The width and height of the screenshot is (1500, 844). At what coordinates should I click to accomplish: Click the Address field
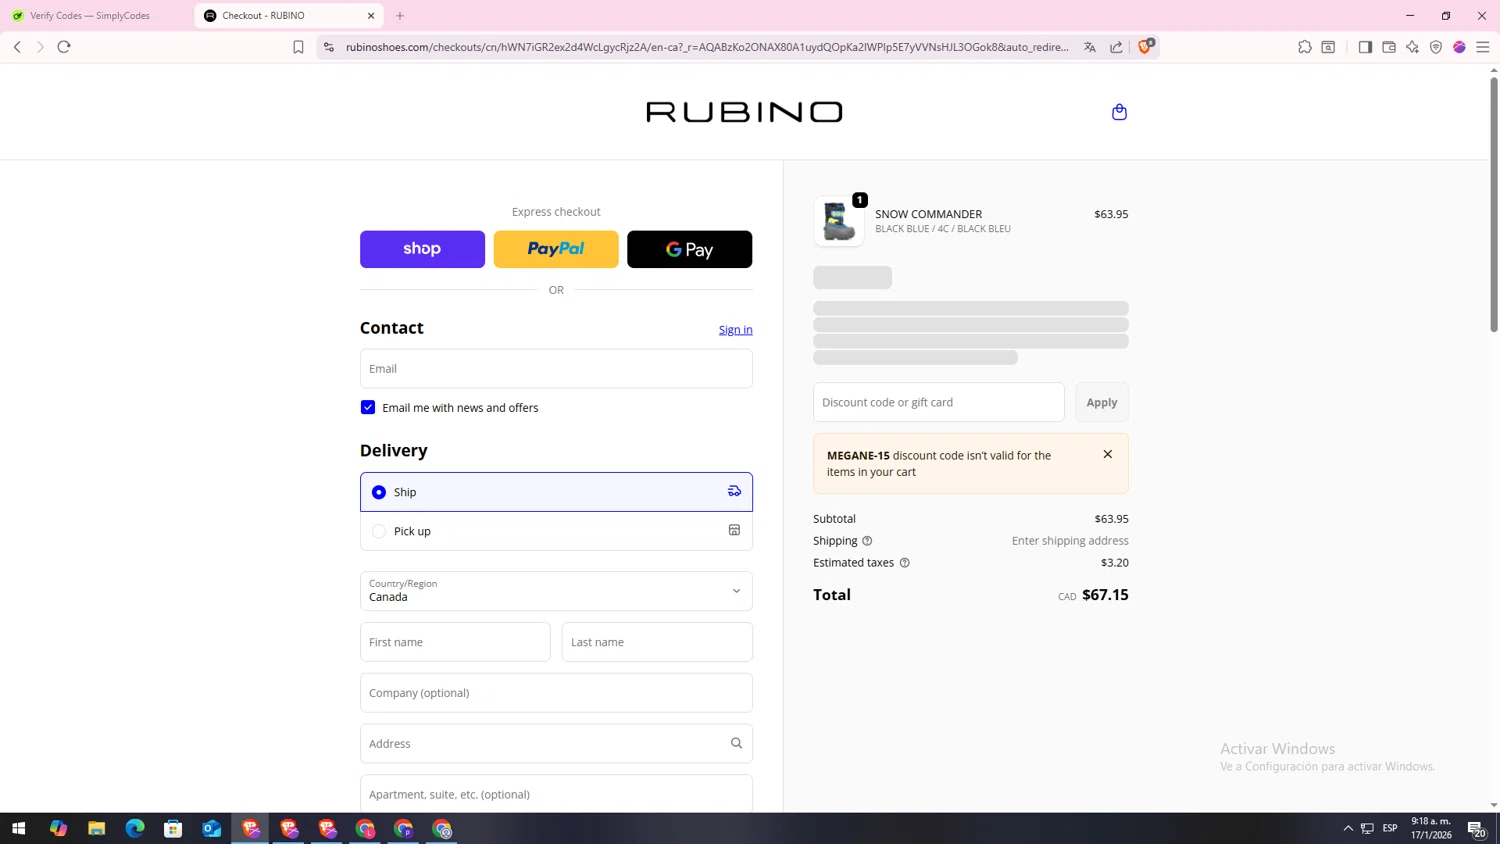556,743
